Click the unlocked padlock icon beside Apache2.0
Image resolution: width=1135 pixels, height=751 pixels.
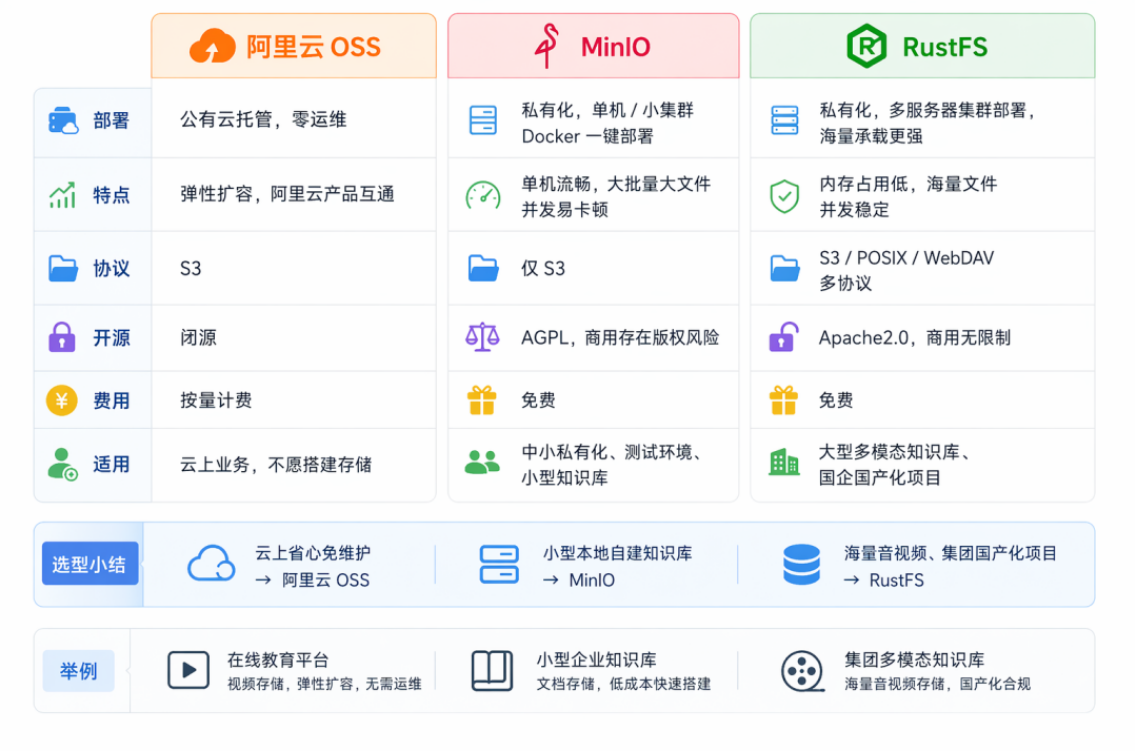(783, 337)
